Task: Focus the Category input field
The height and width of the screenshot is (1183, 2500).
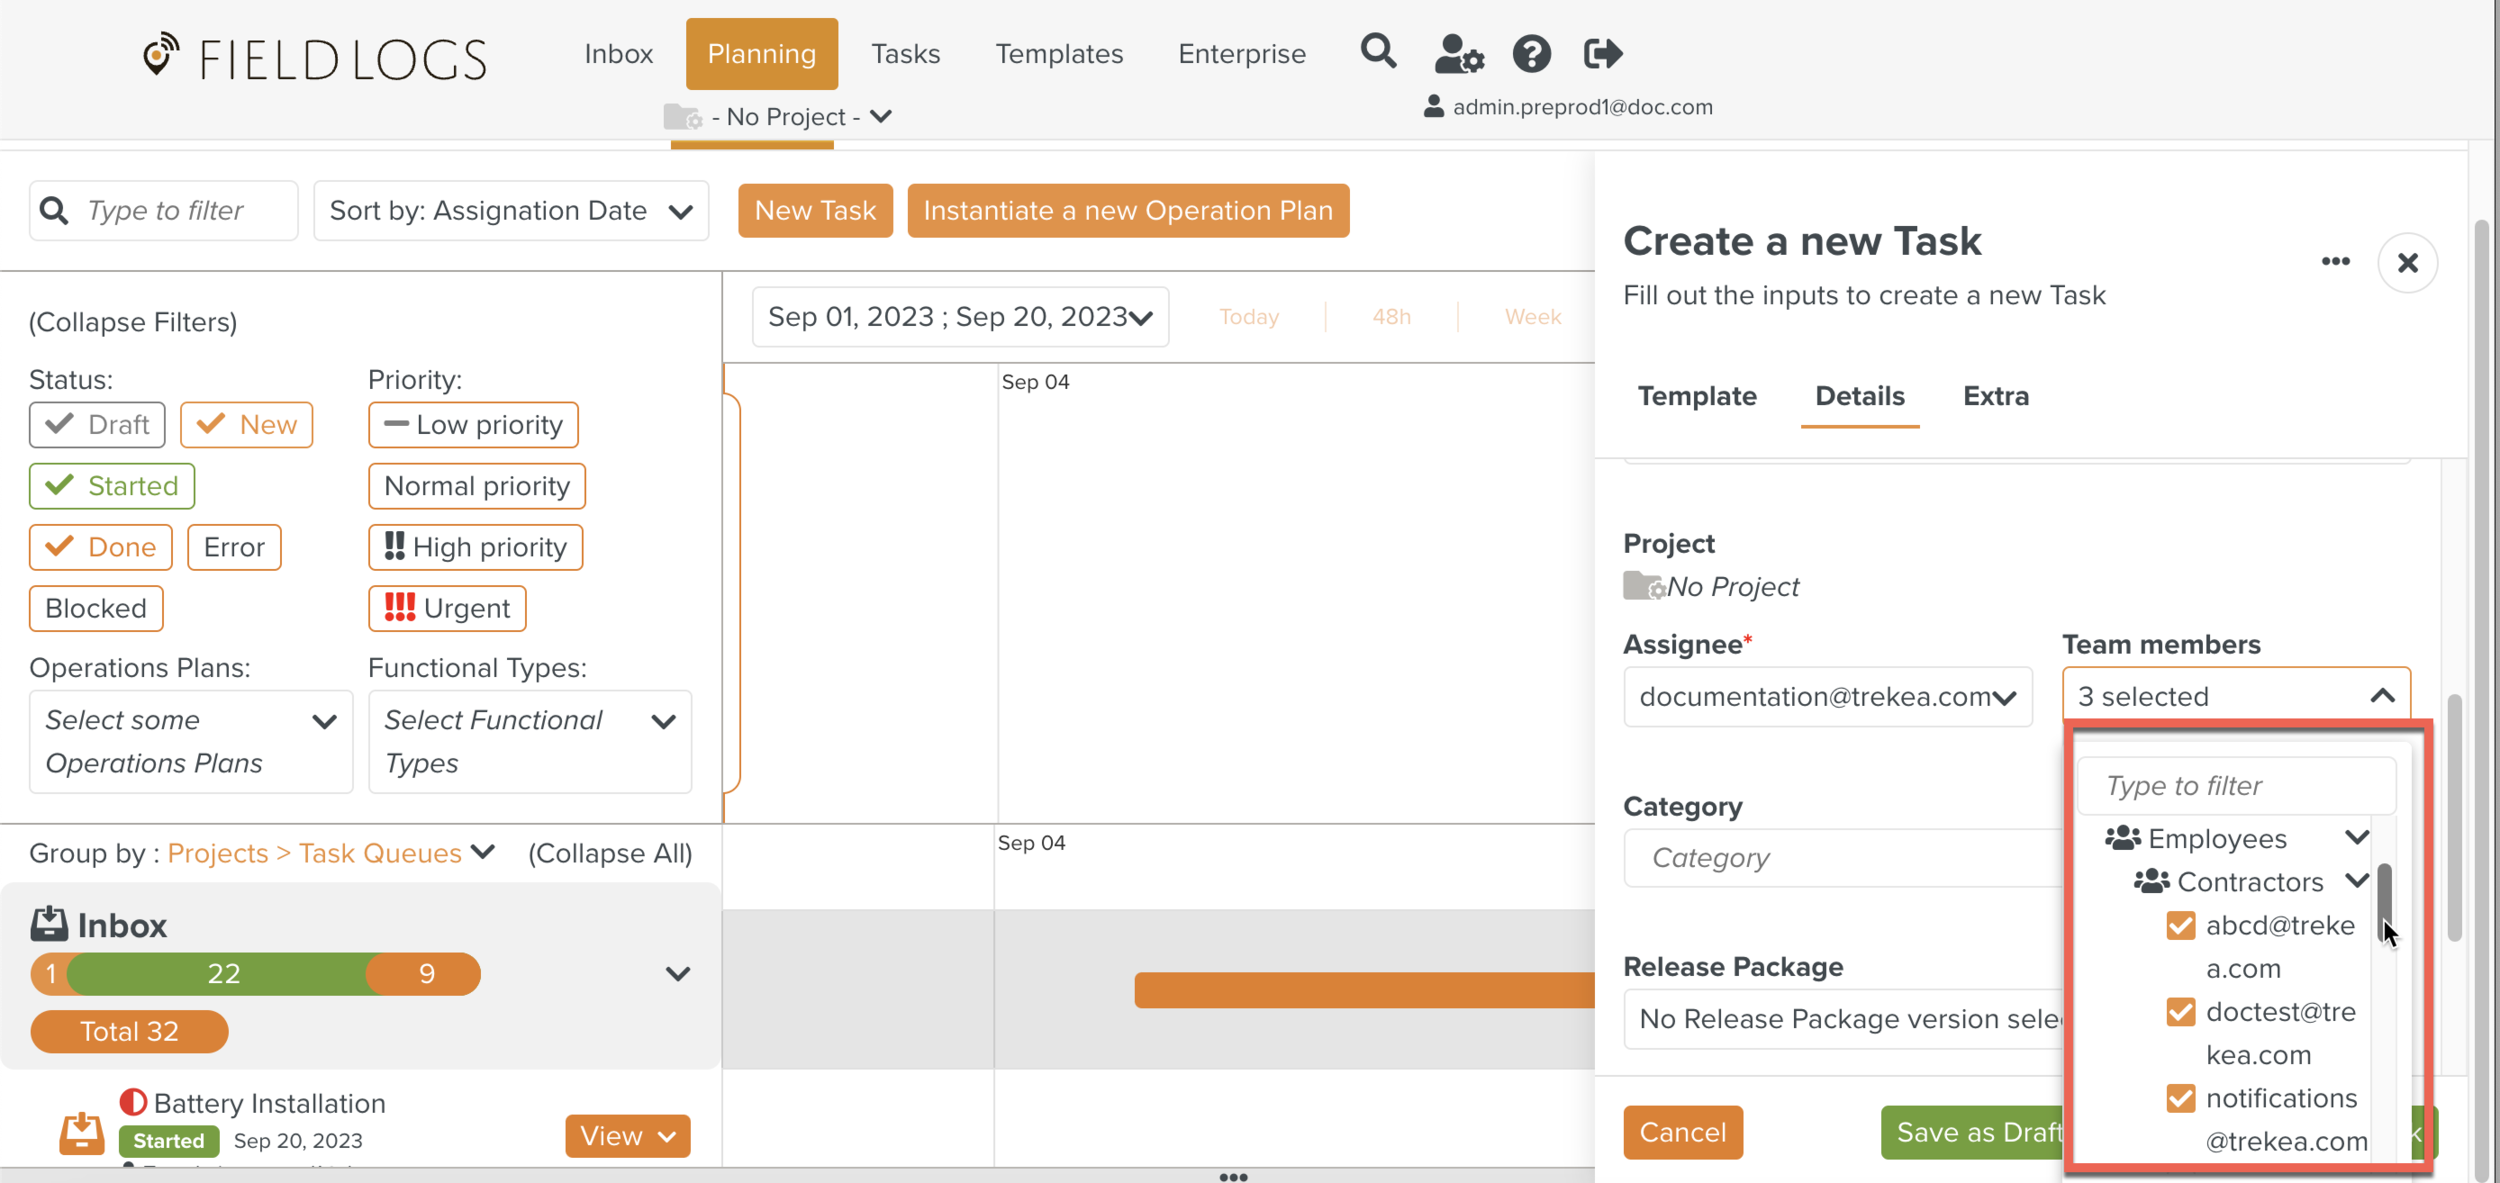Action: coord(1843,858)
